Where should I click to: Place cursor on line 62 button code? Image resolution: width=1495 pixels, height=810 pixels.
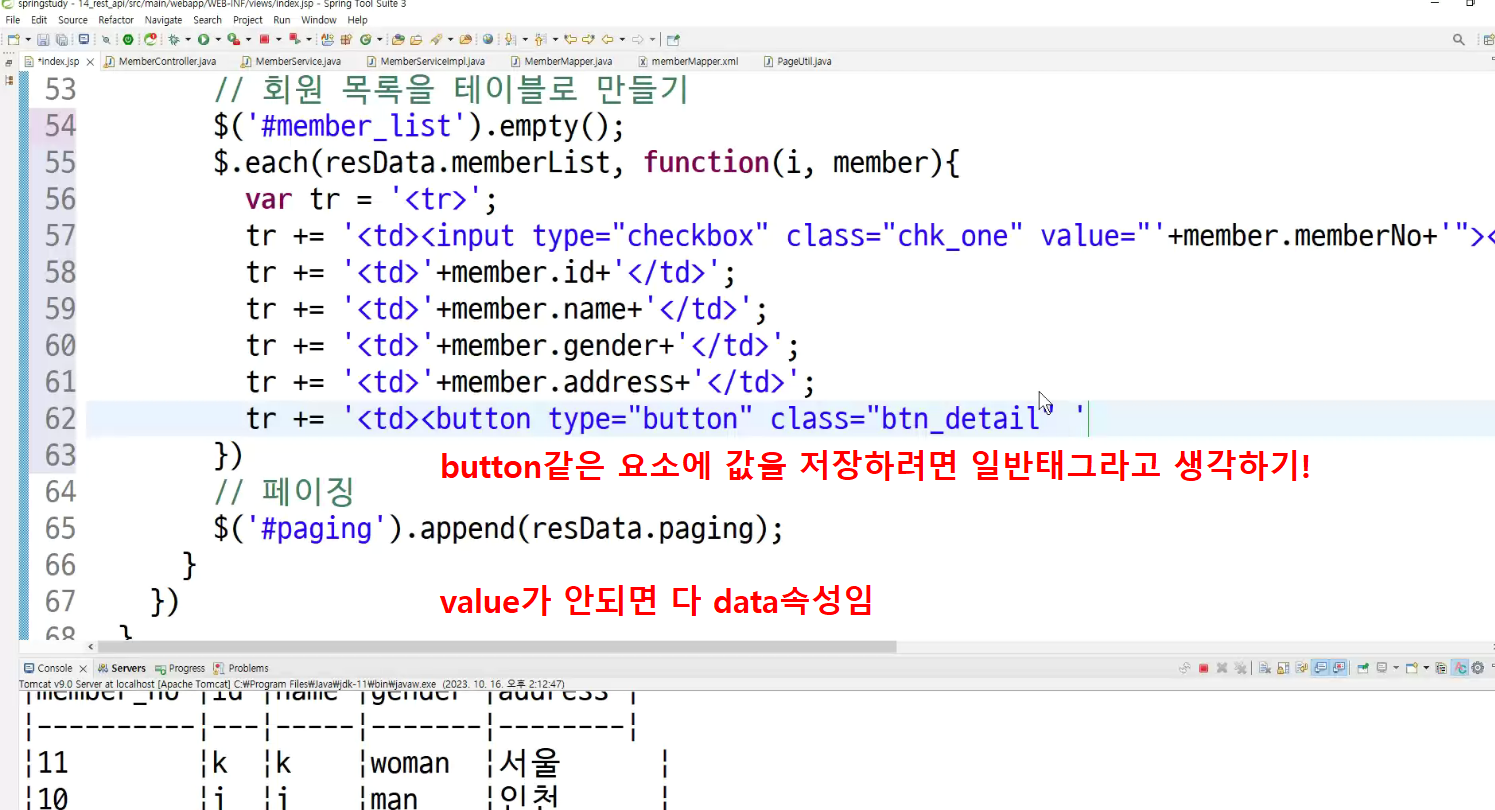click(665, 418)
